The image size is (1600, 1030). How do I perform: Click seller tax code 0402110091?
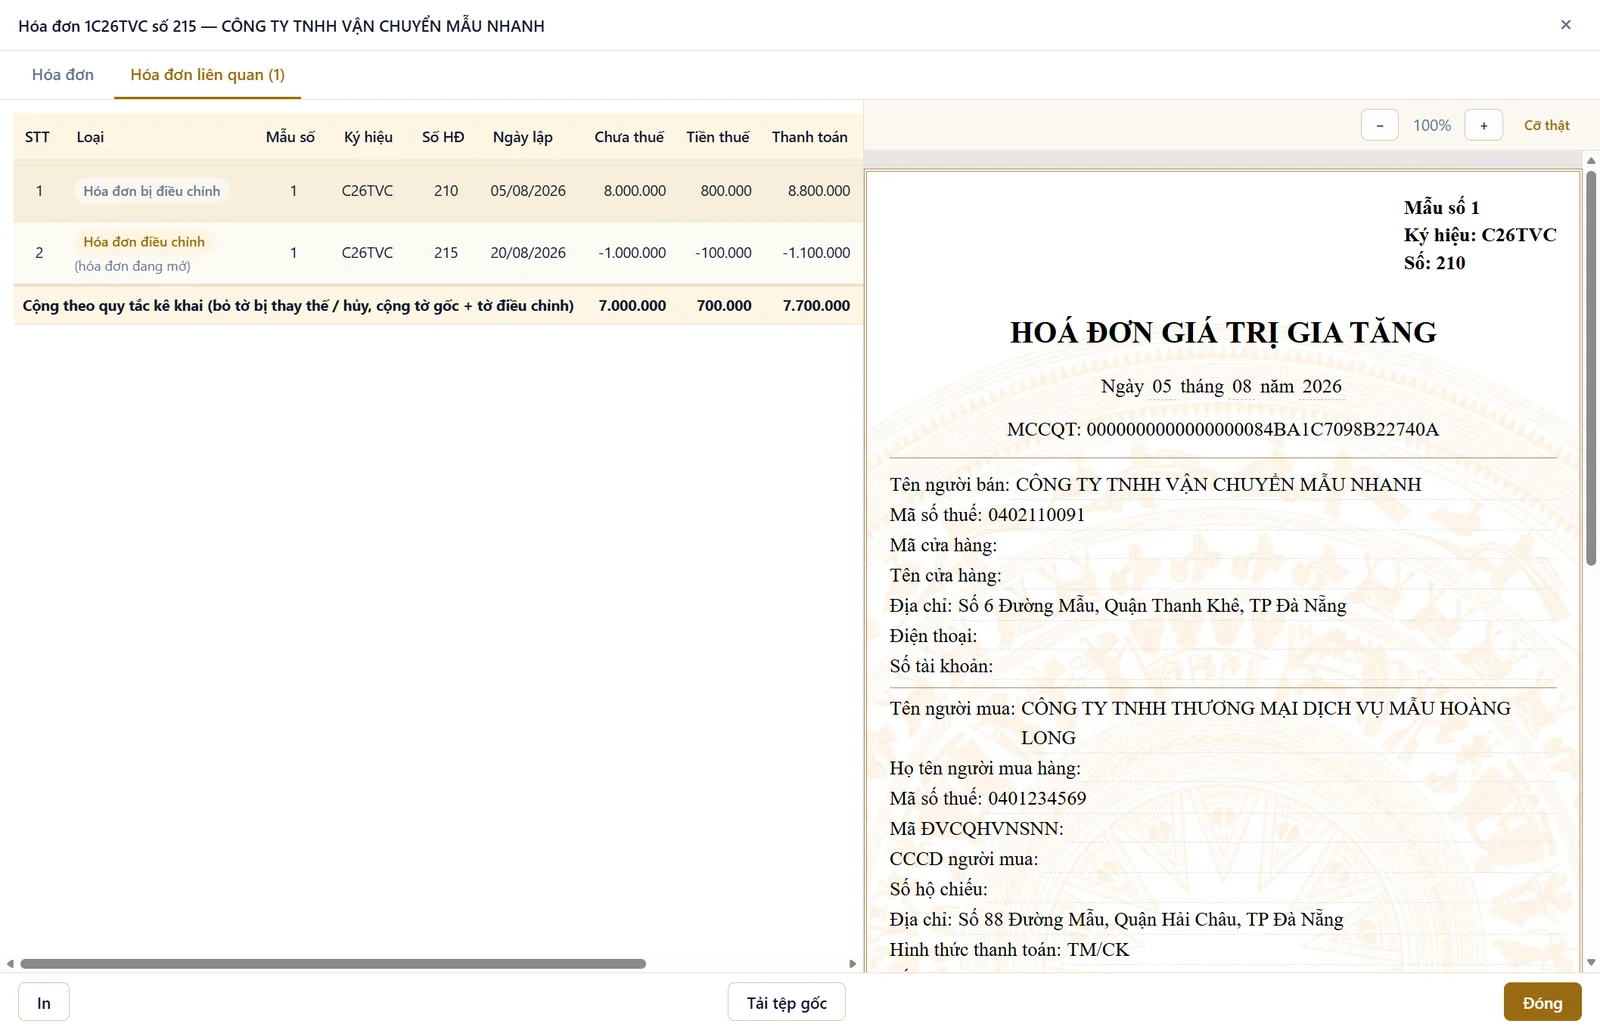[x=1036, y=515]
